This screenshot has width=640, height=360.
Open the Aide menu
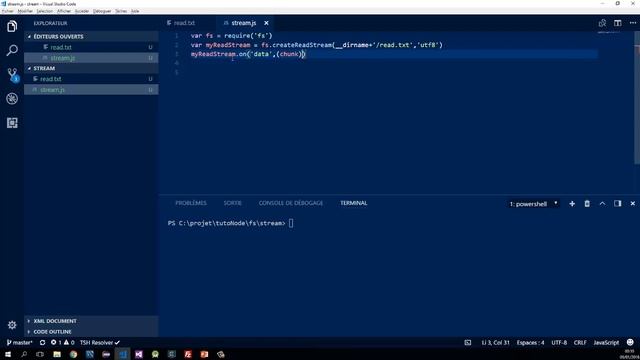[135, 11]
